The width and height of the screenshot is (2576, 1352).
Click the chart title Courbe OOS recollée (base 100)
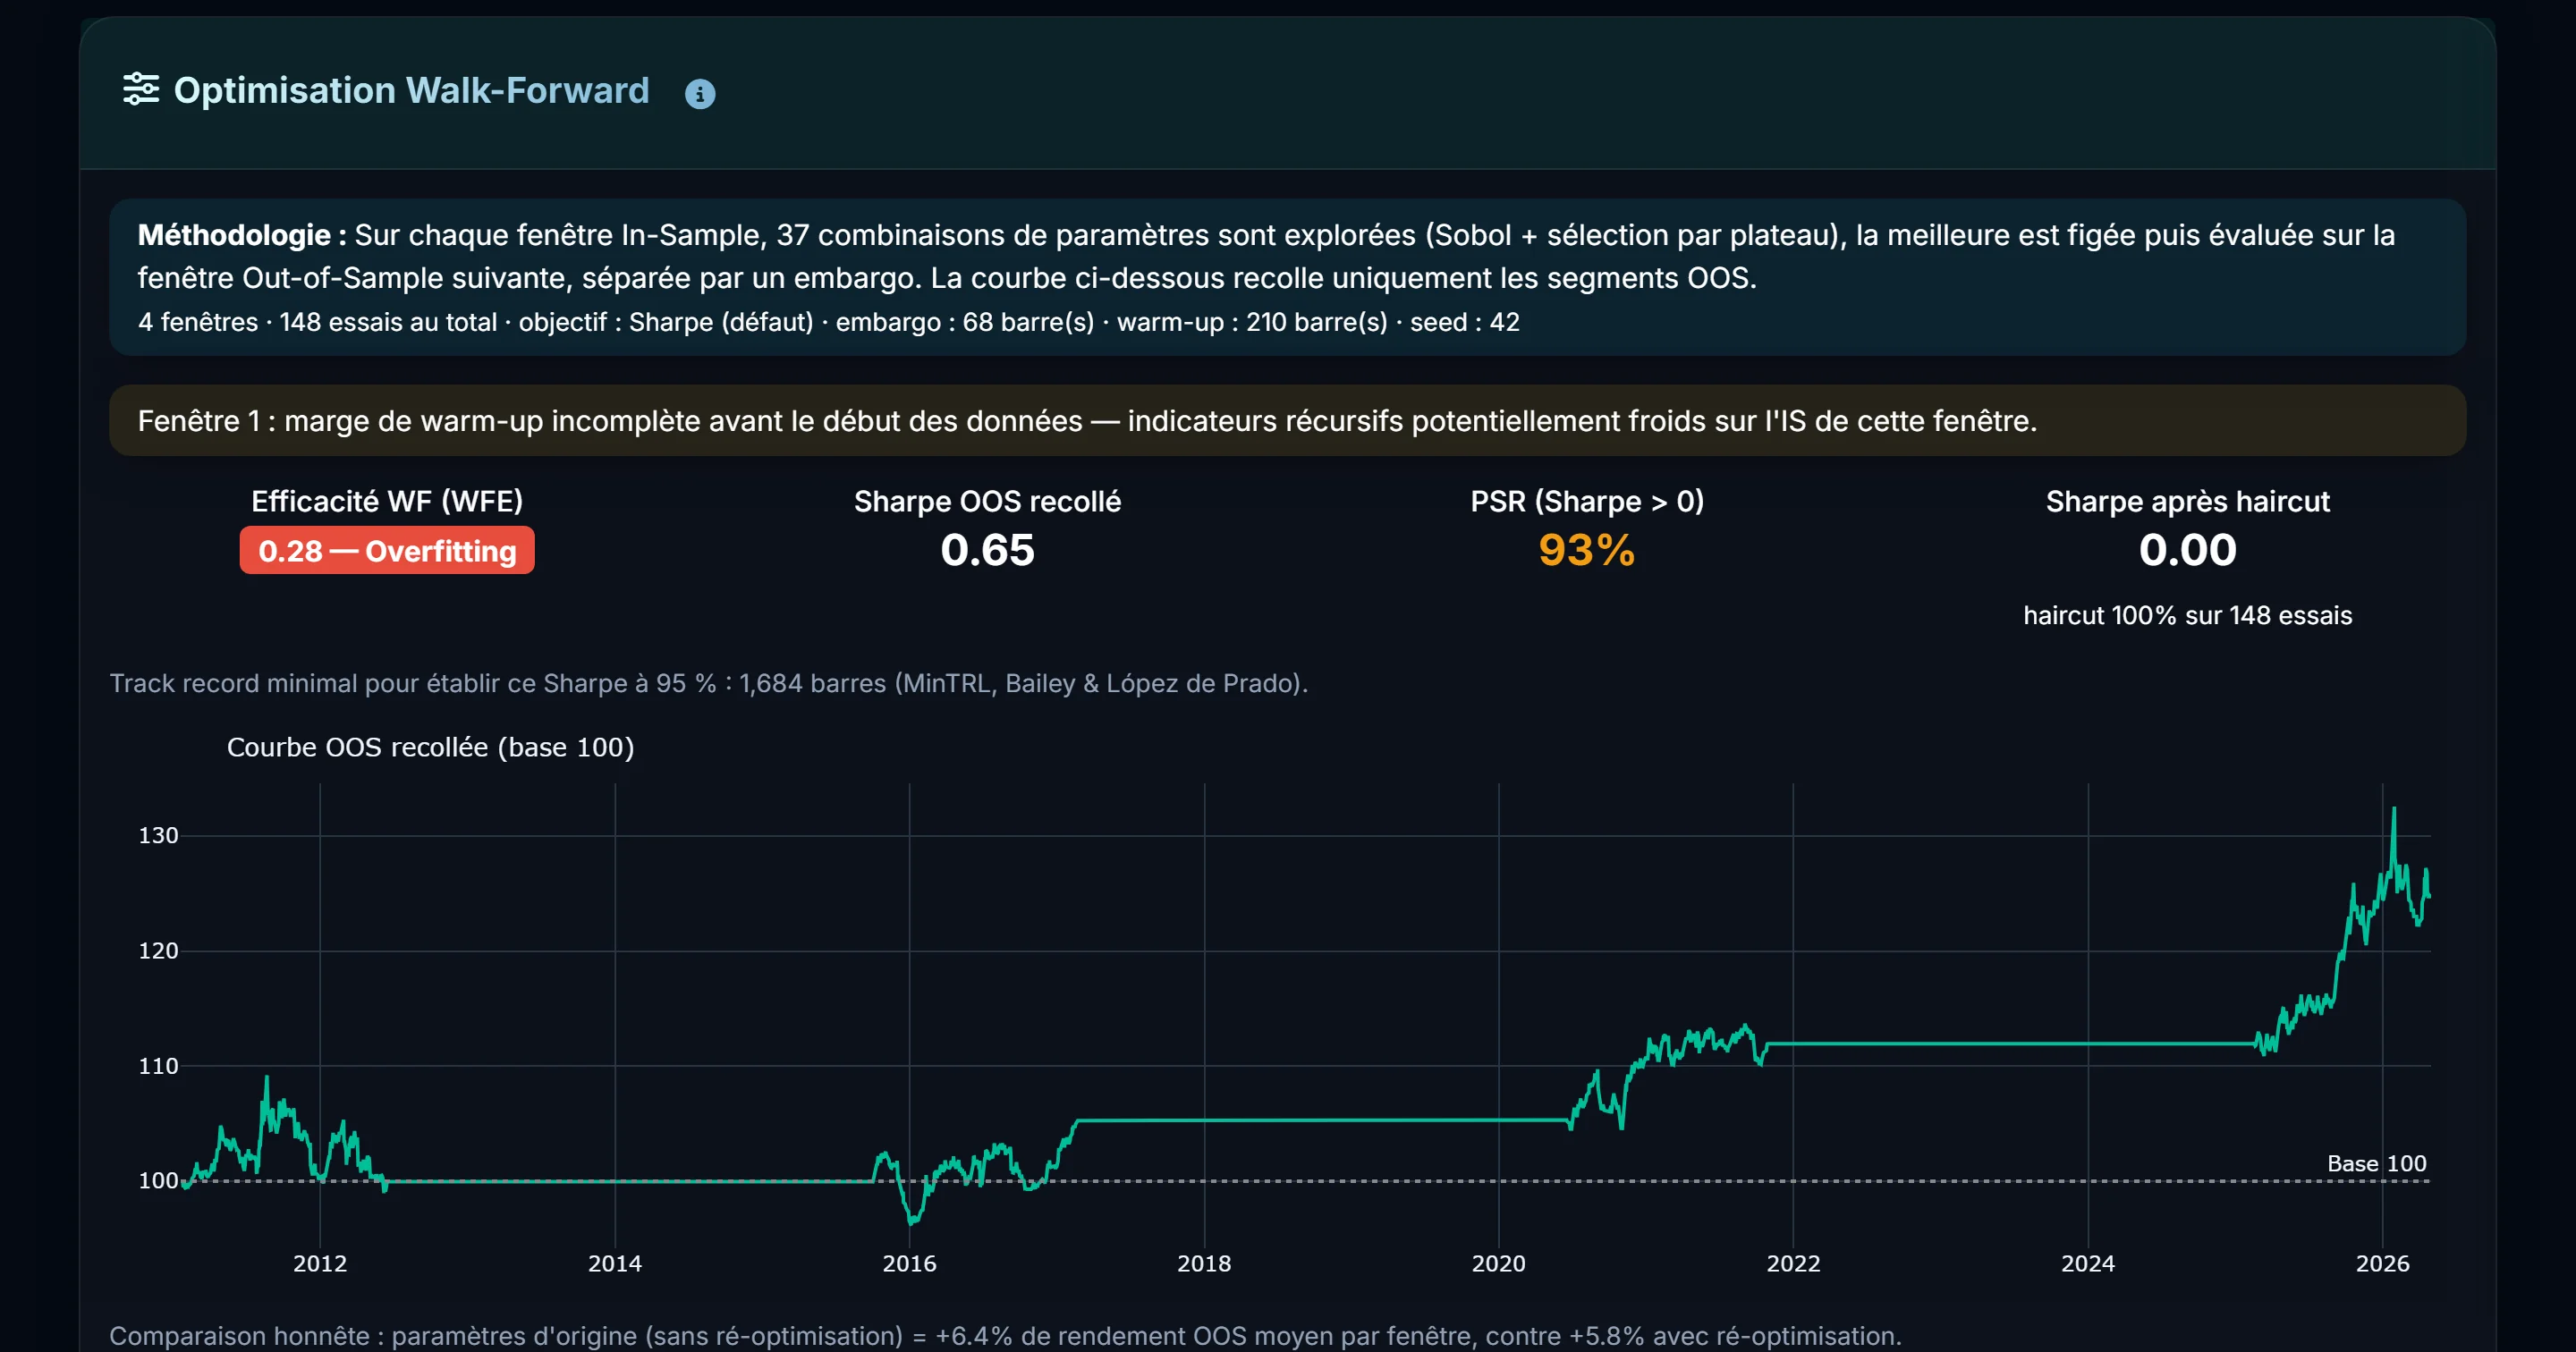[x=430, y=747]
